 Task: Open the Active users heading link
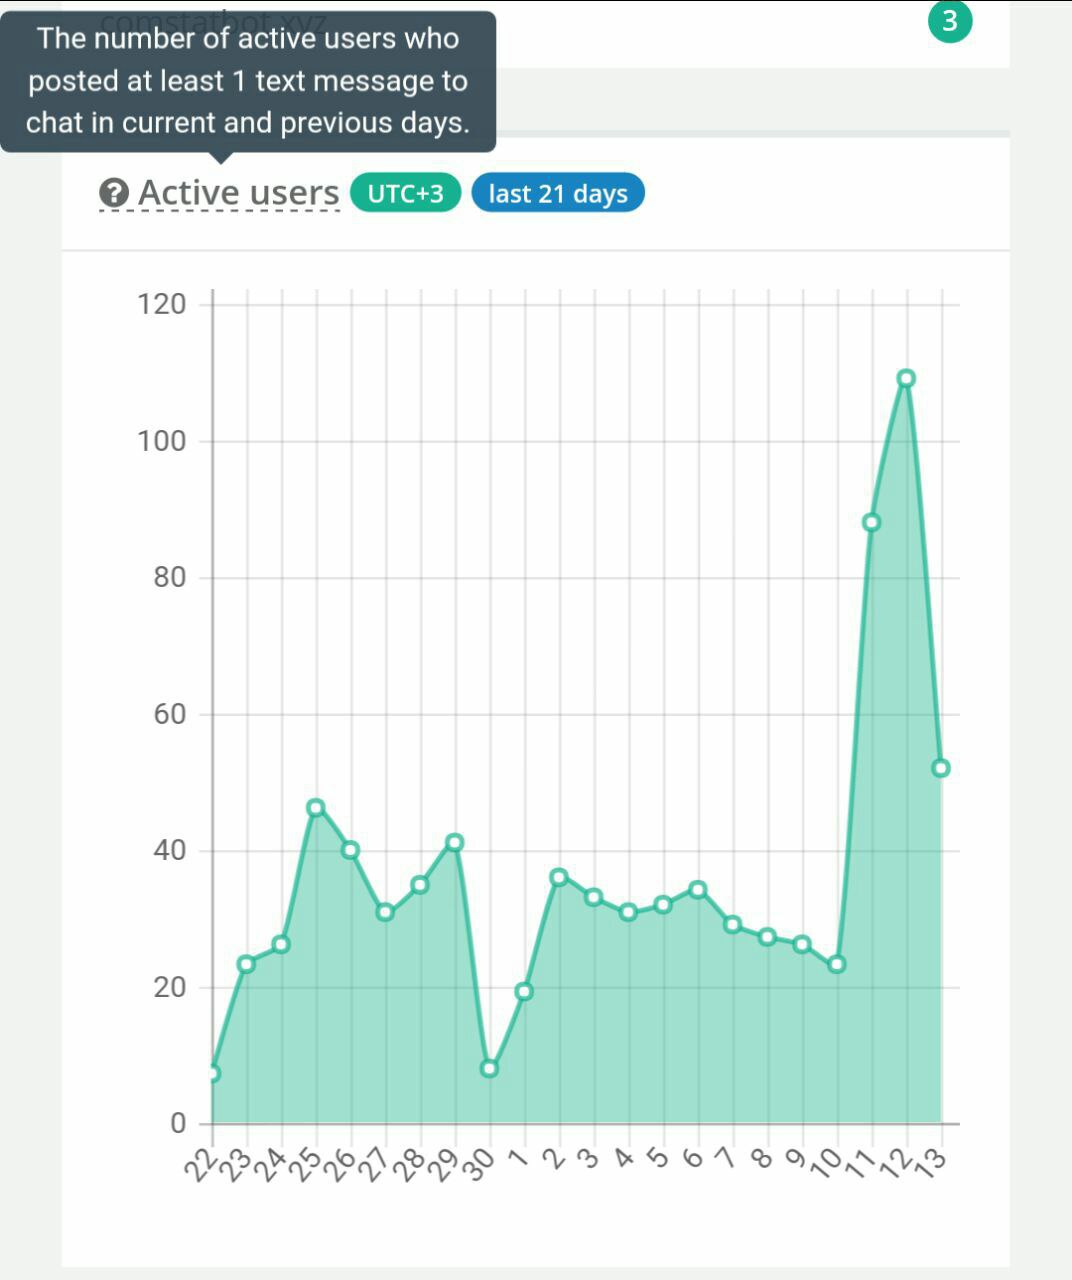tap(239, 193)
